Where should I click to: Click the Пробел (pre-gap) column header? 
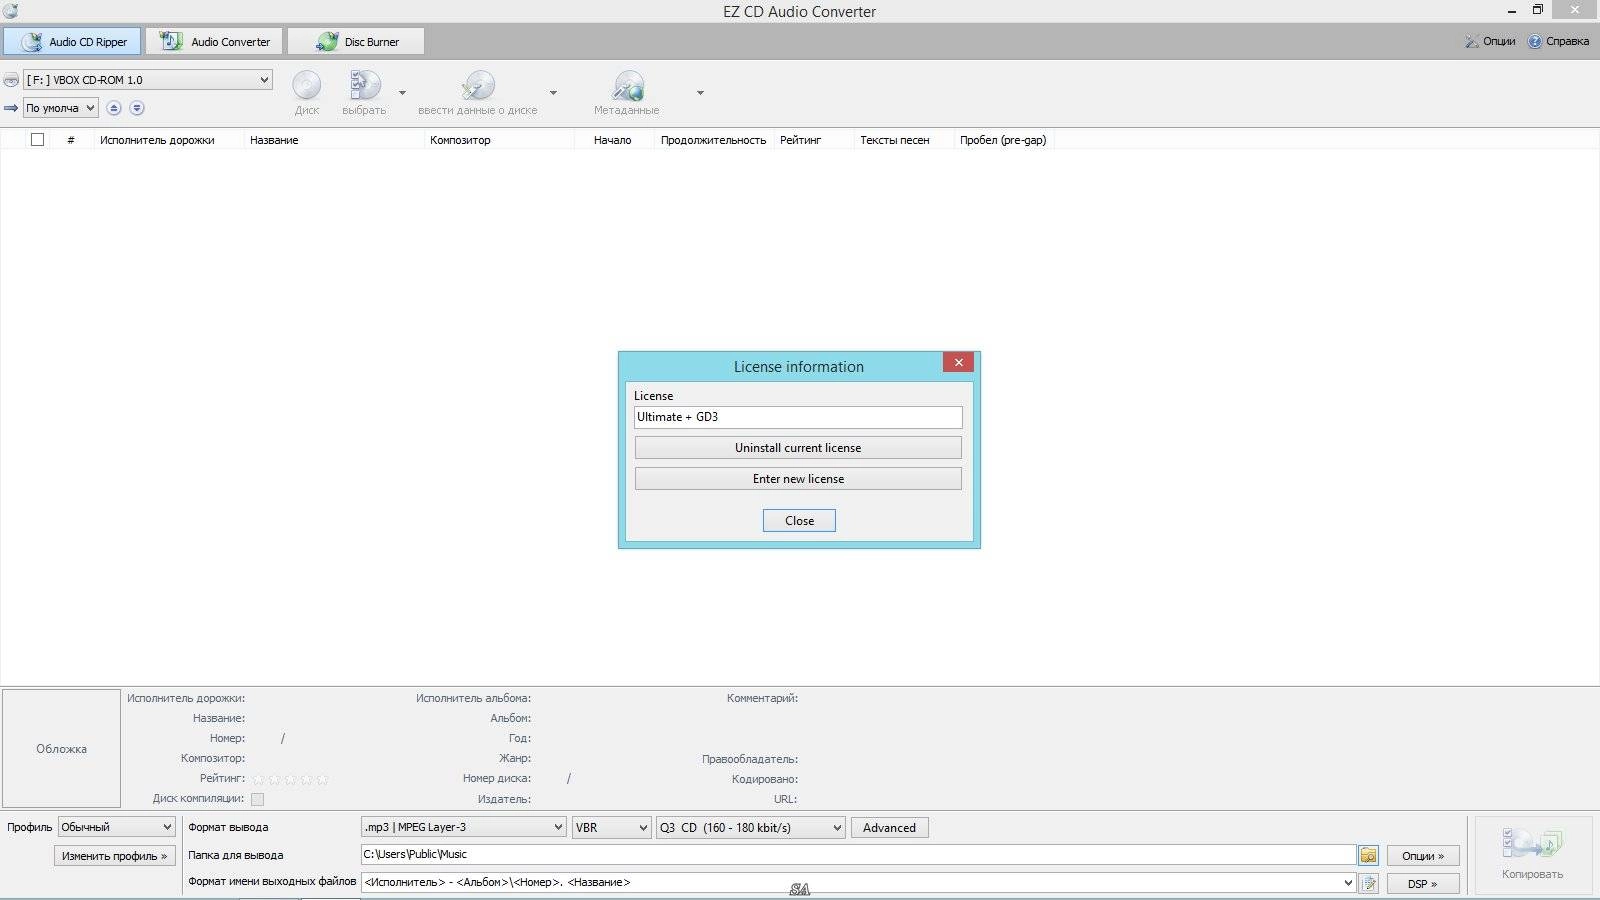click(x=1003, y=140)
